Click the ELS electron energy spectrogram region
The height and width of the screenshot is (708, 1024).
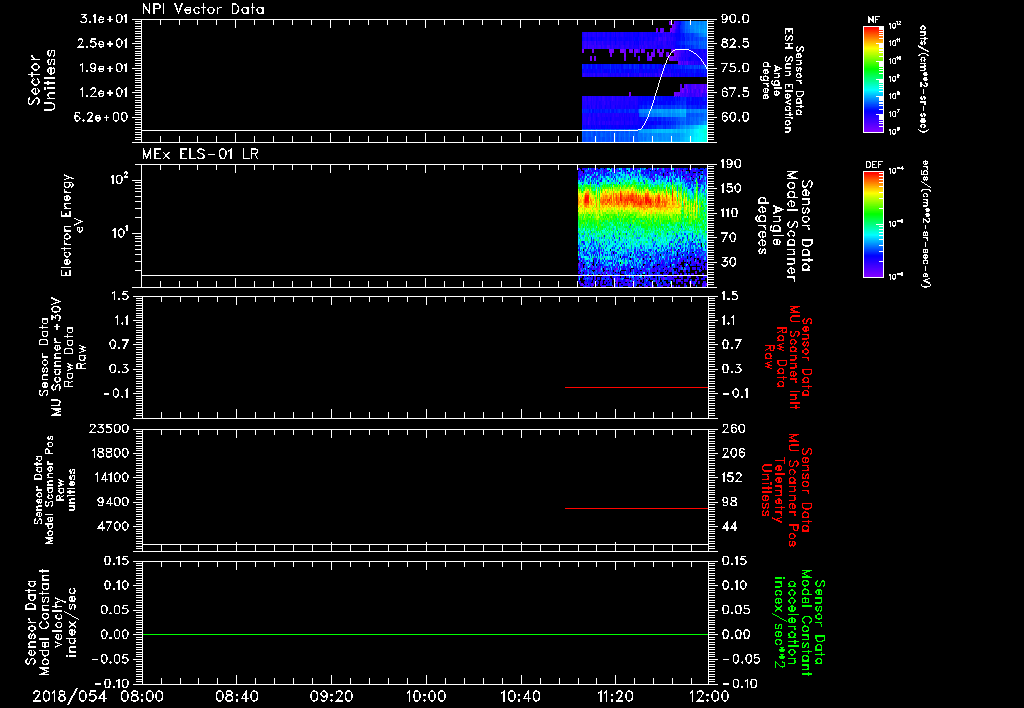coord(643,227)
